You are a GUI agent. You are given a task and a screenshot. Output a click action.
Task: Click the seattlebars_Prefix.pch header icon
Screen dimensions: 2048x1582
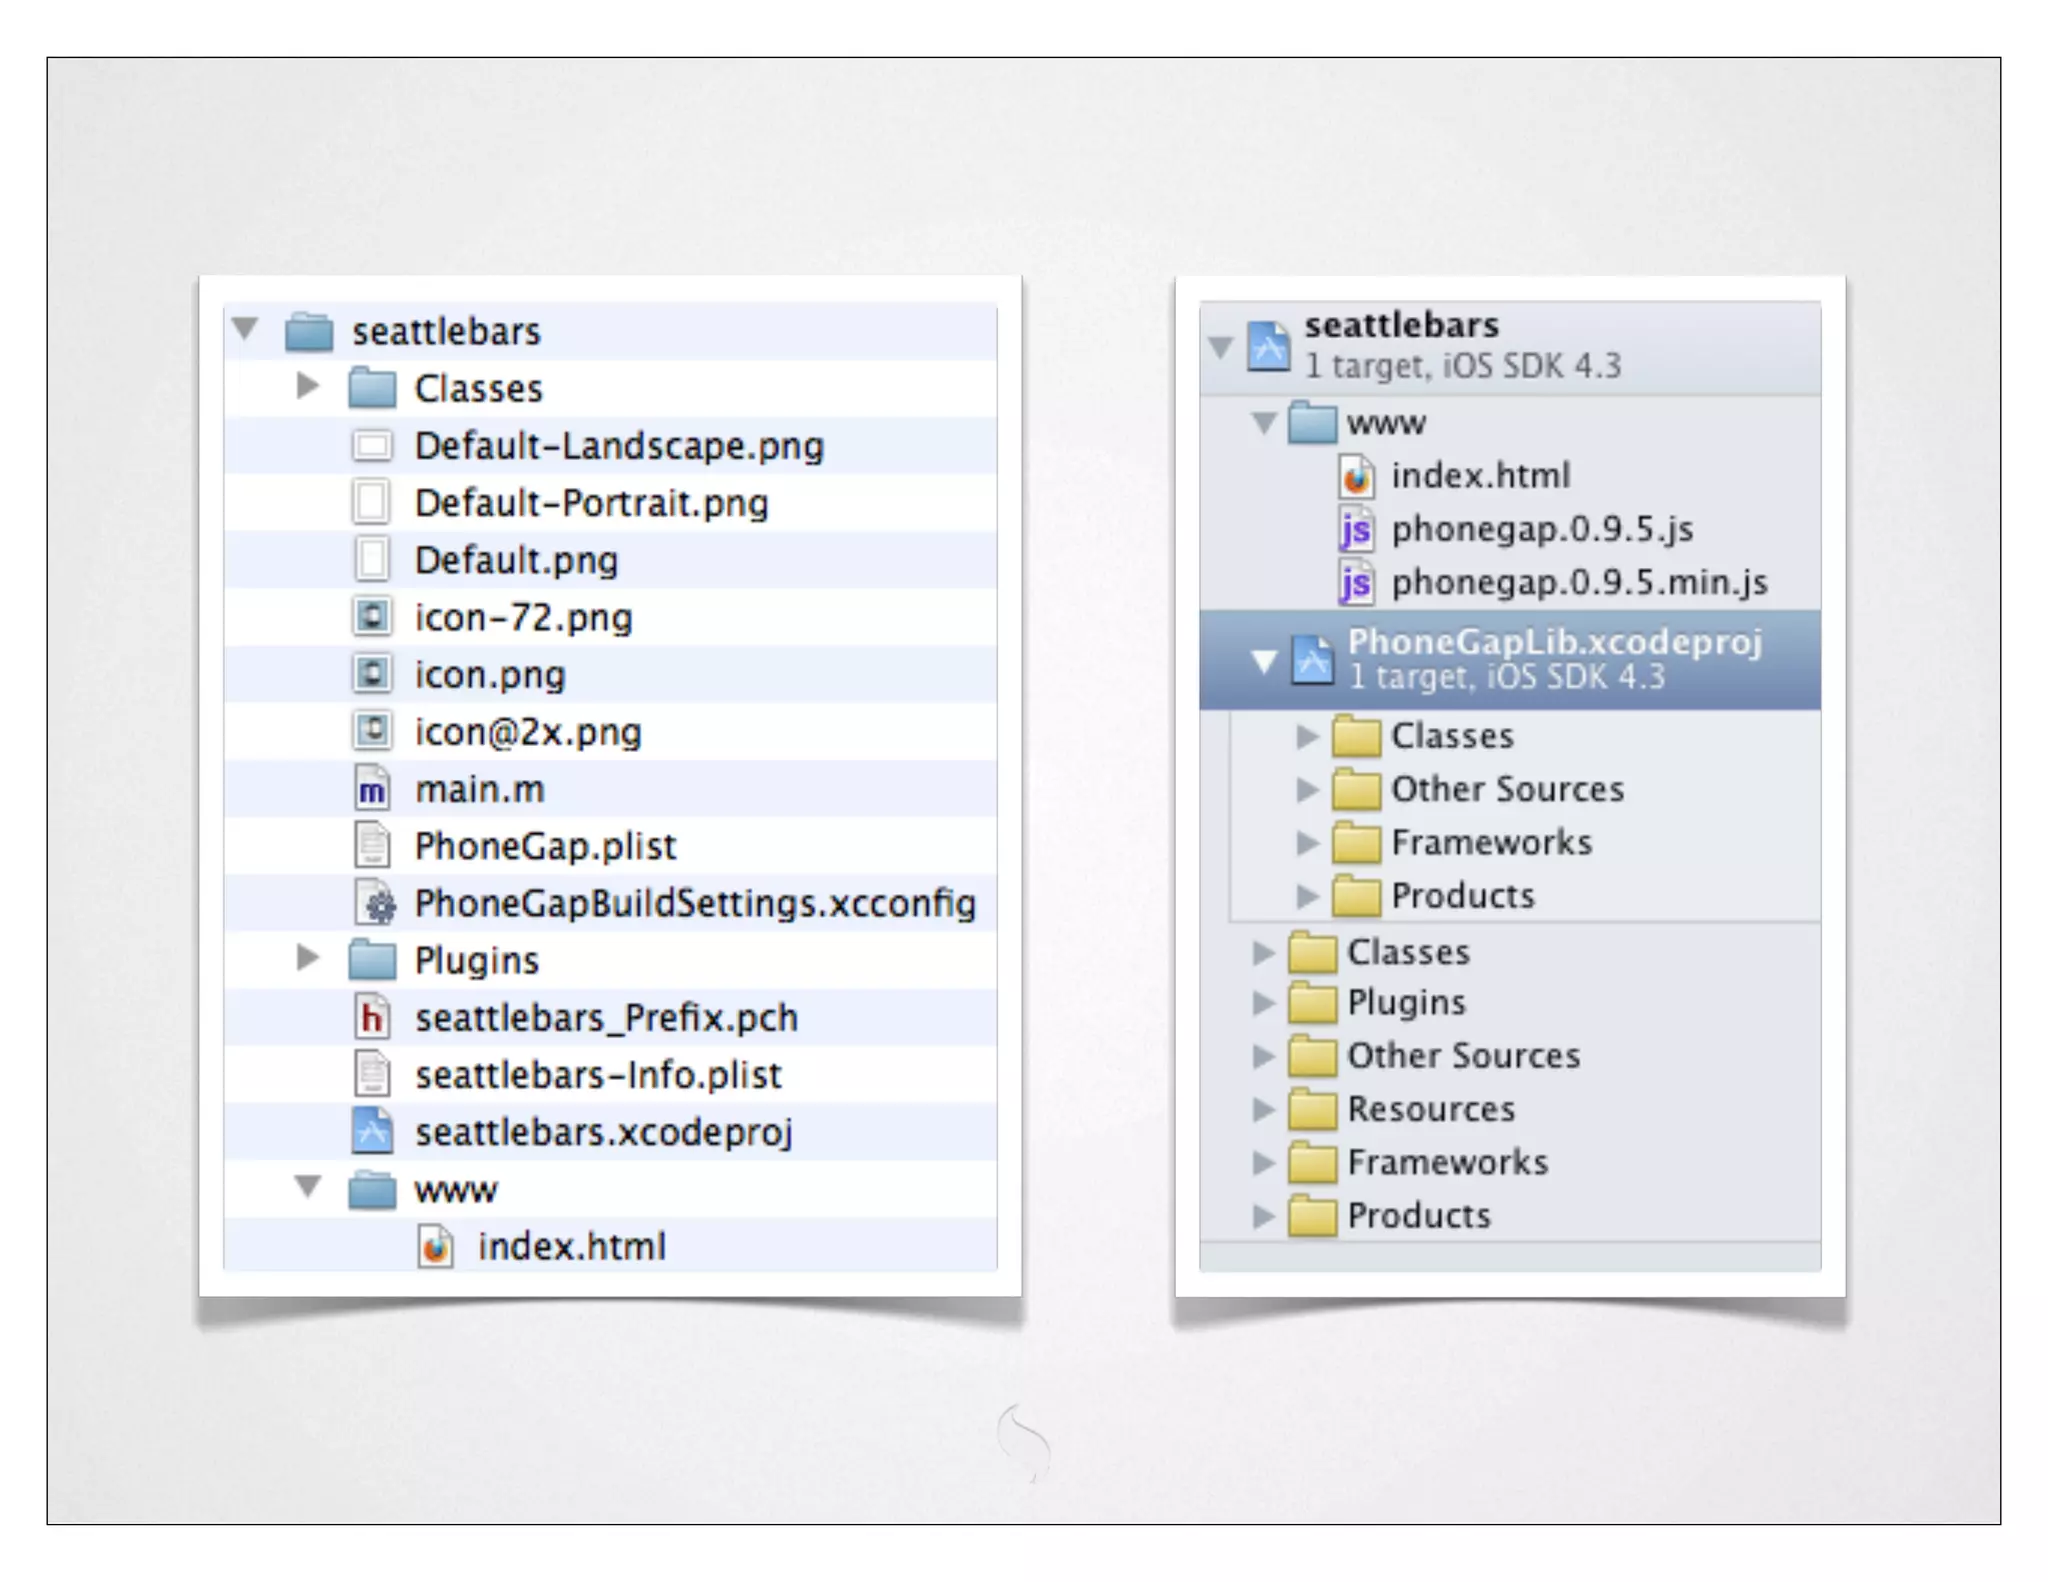pyautogui.click(x=372, y=1018)
